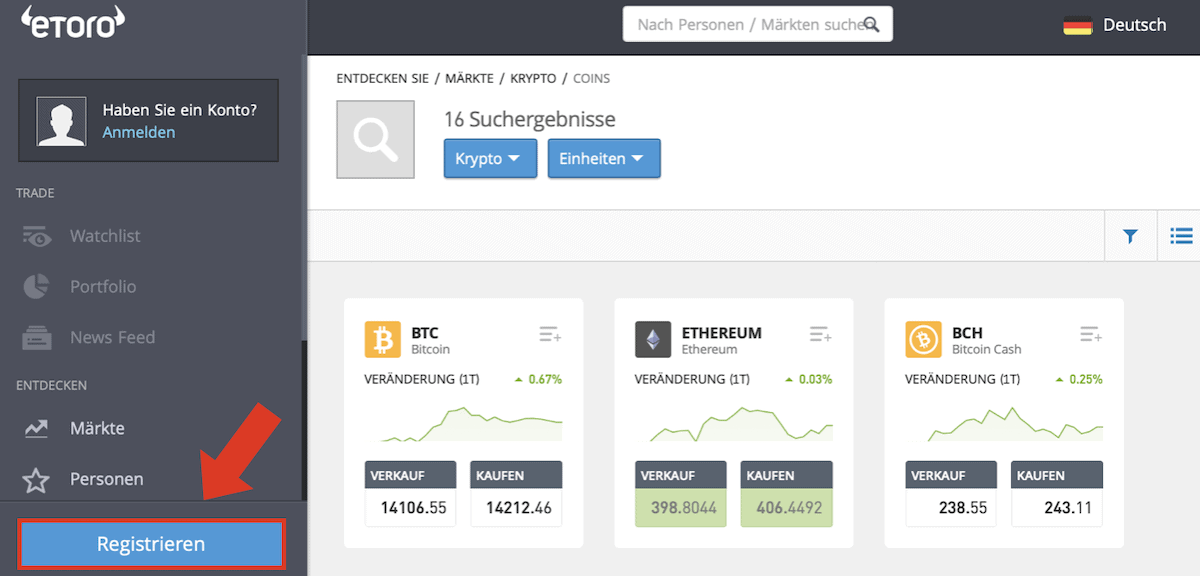1200x576 pixels.
Task: Select the Märkte chart icon
Action: [37, 428]
